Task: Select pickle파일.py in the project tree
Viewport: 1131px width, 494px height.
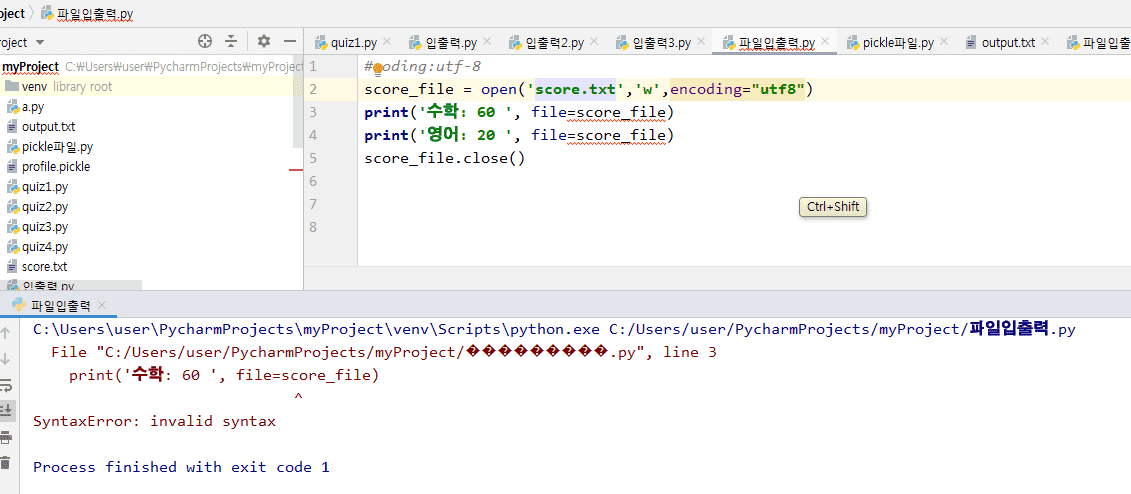Action: (57, 147)
